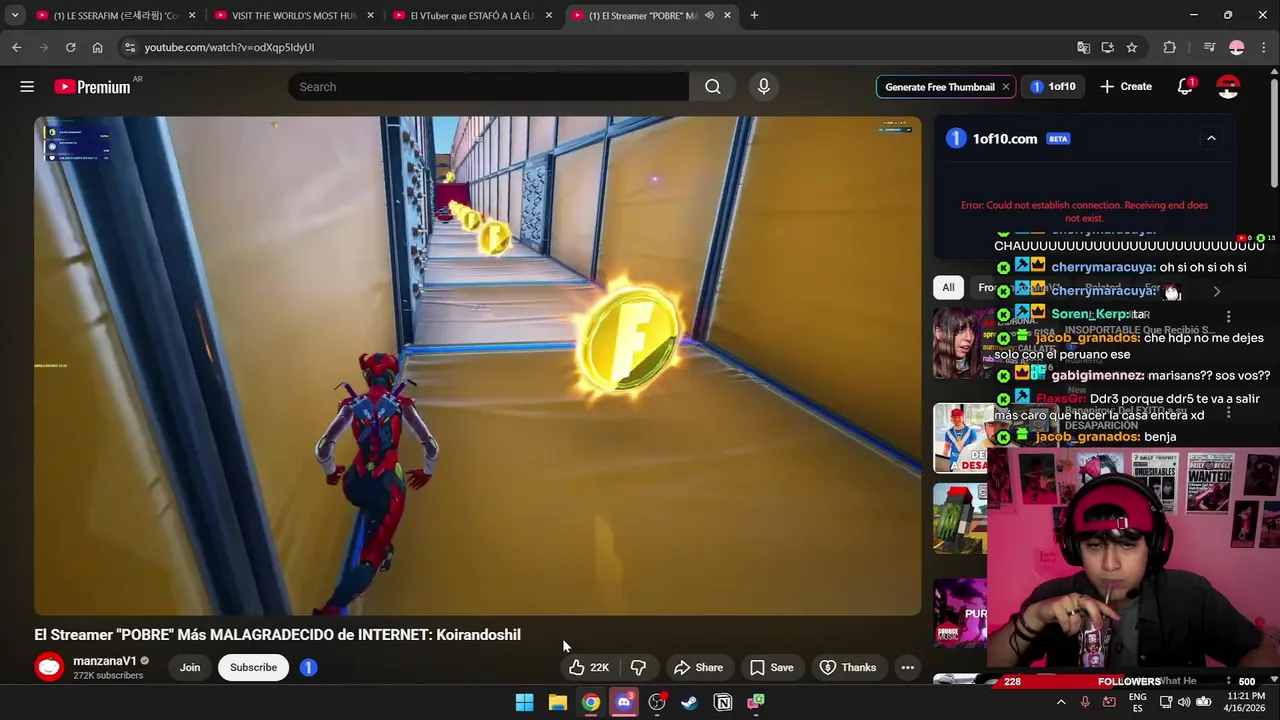Screen dimensions: 1280x720
Task: Click the address bar URL
Action: (229, 47)
